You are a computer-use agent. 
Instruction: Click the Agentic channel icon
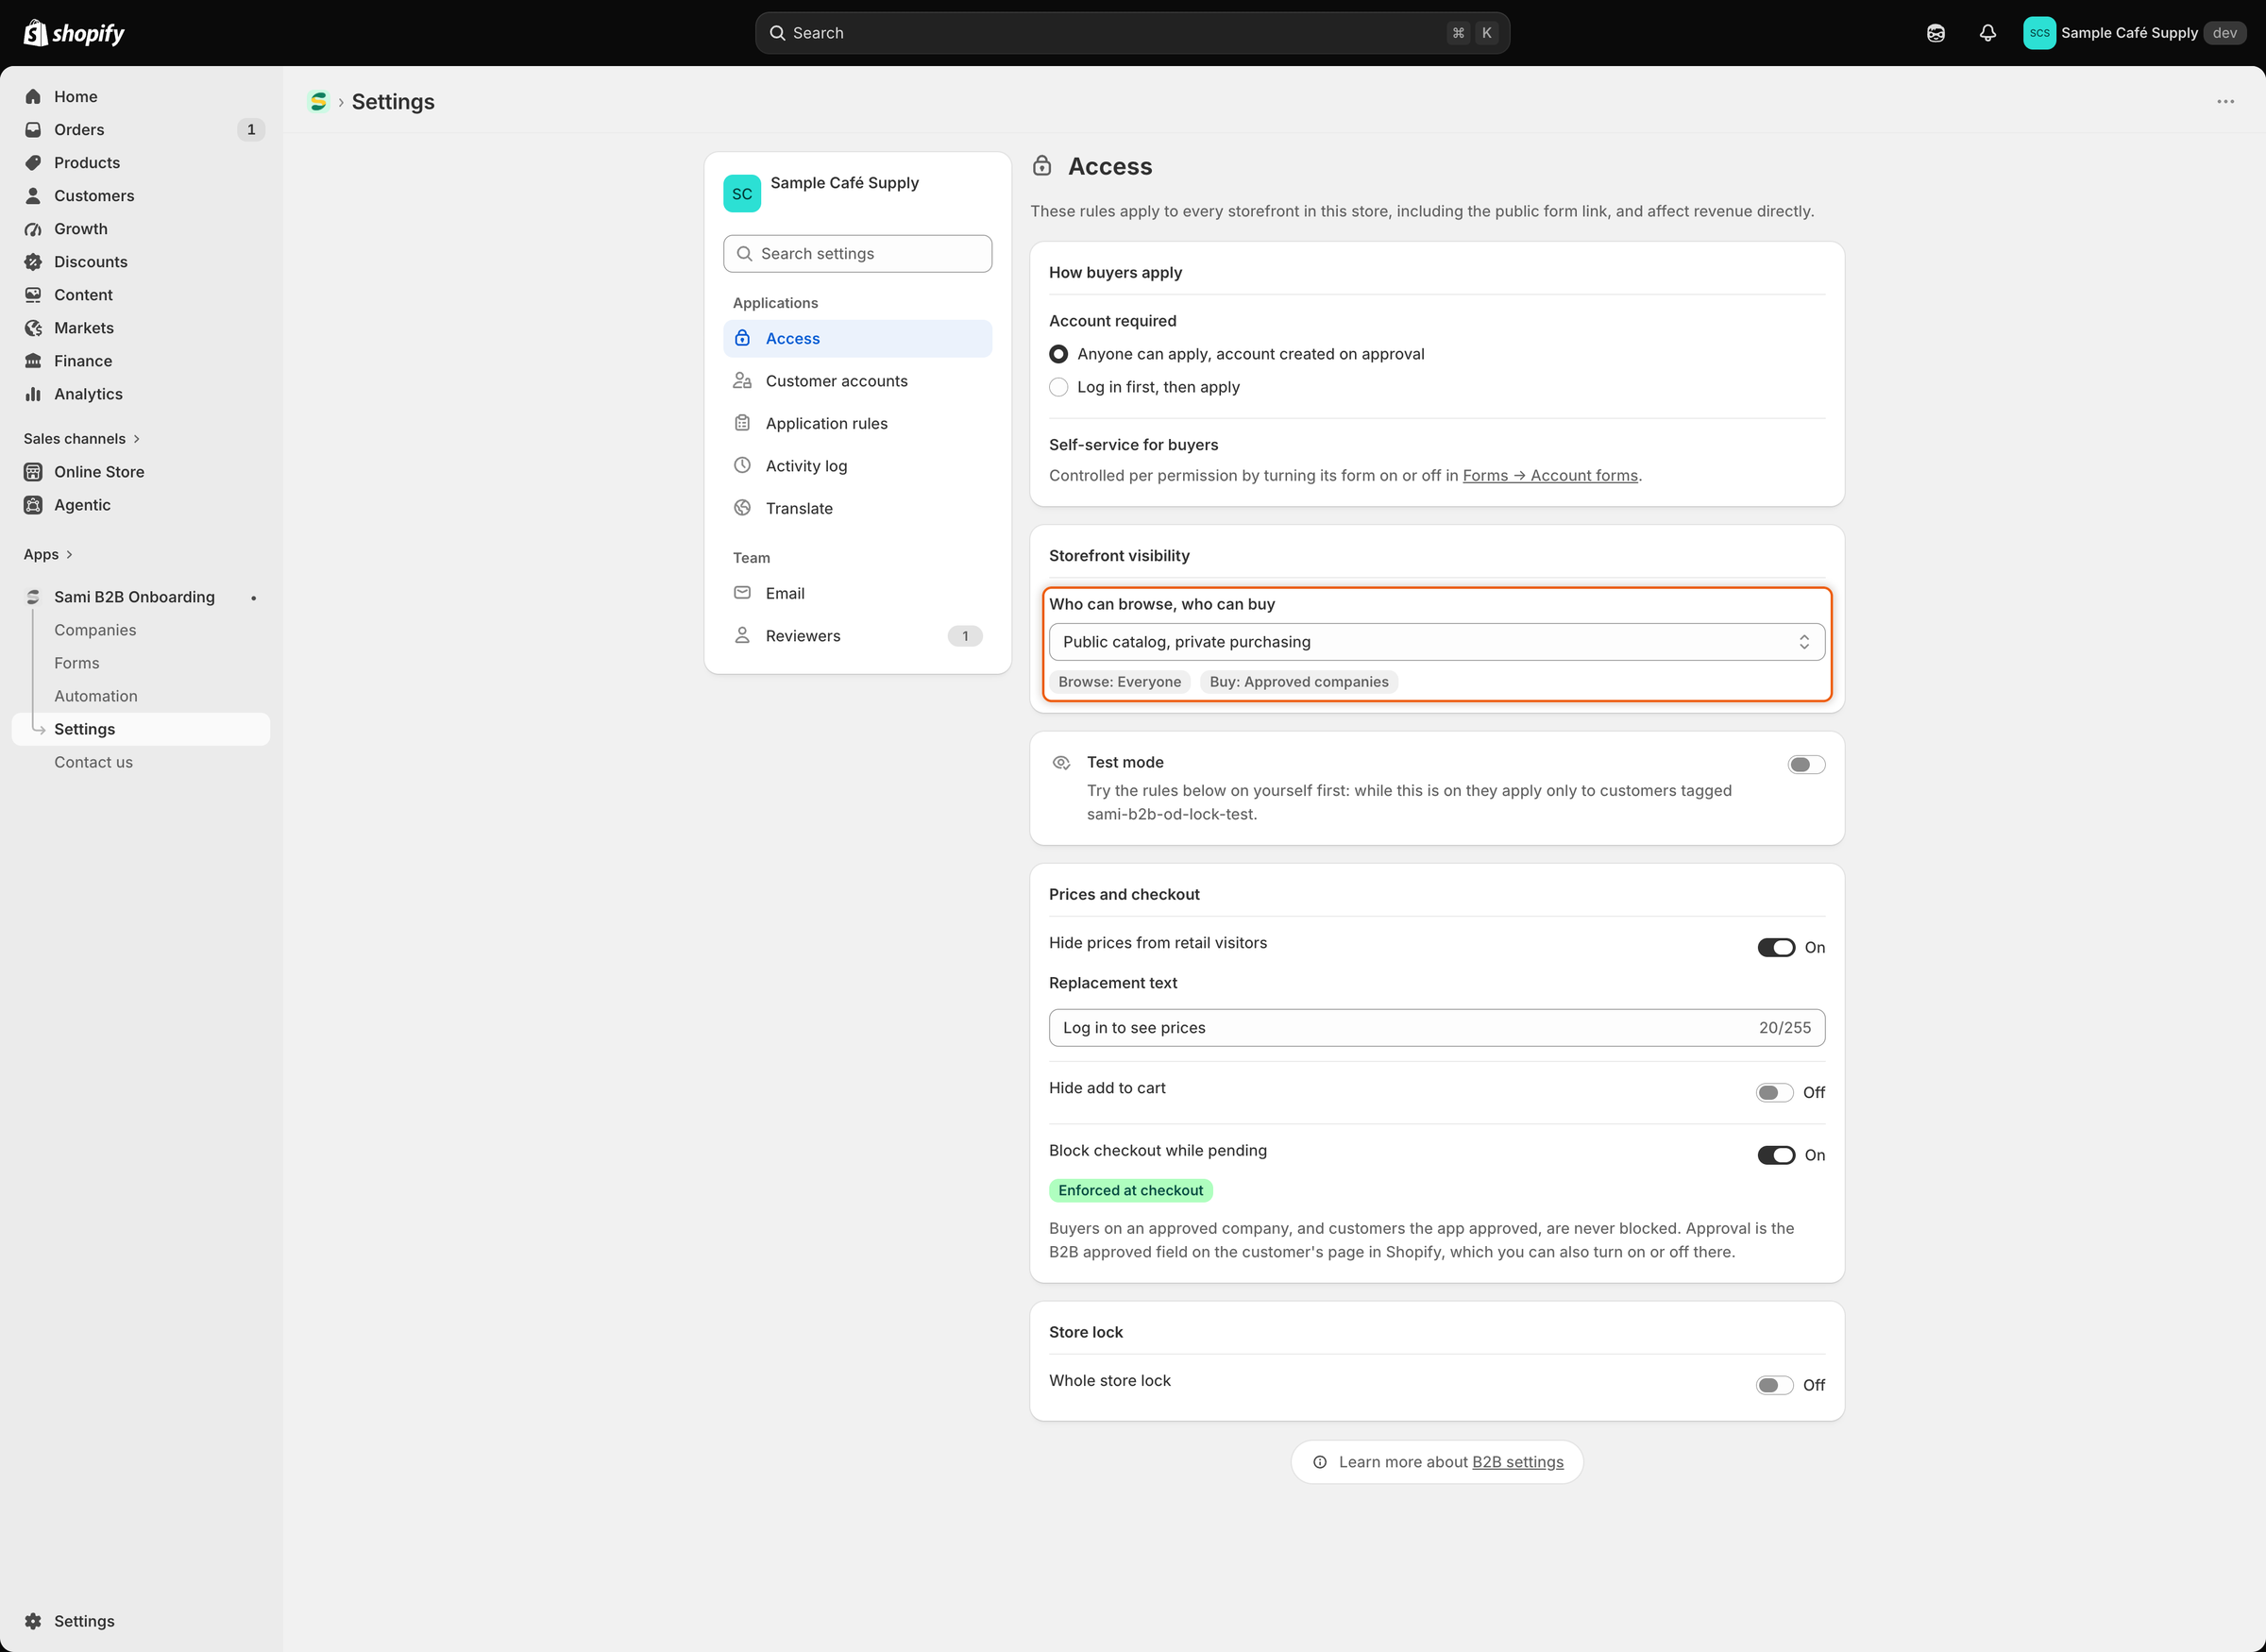[x=33, y=504]
